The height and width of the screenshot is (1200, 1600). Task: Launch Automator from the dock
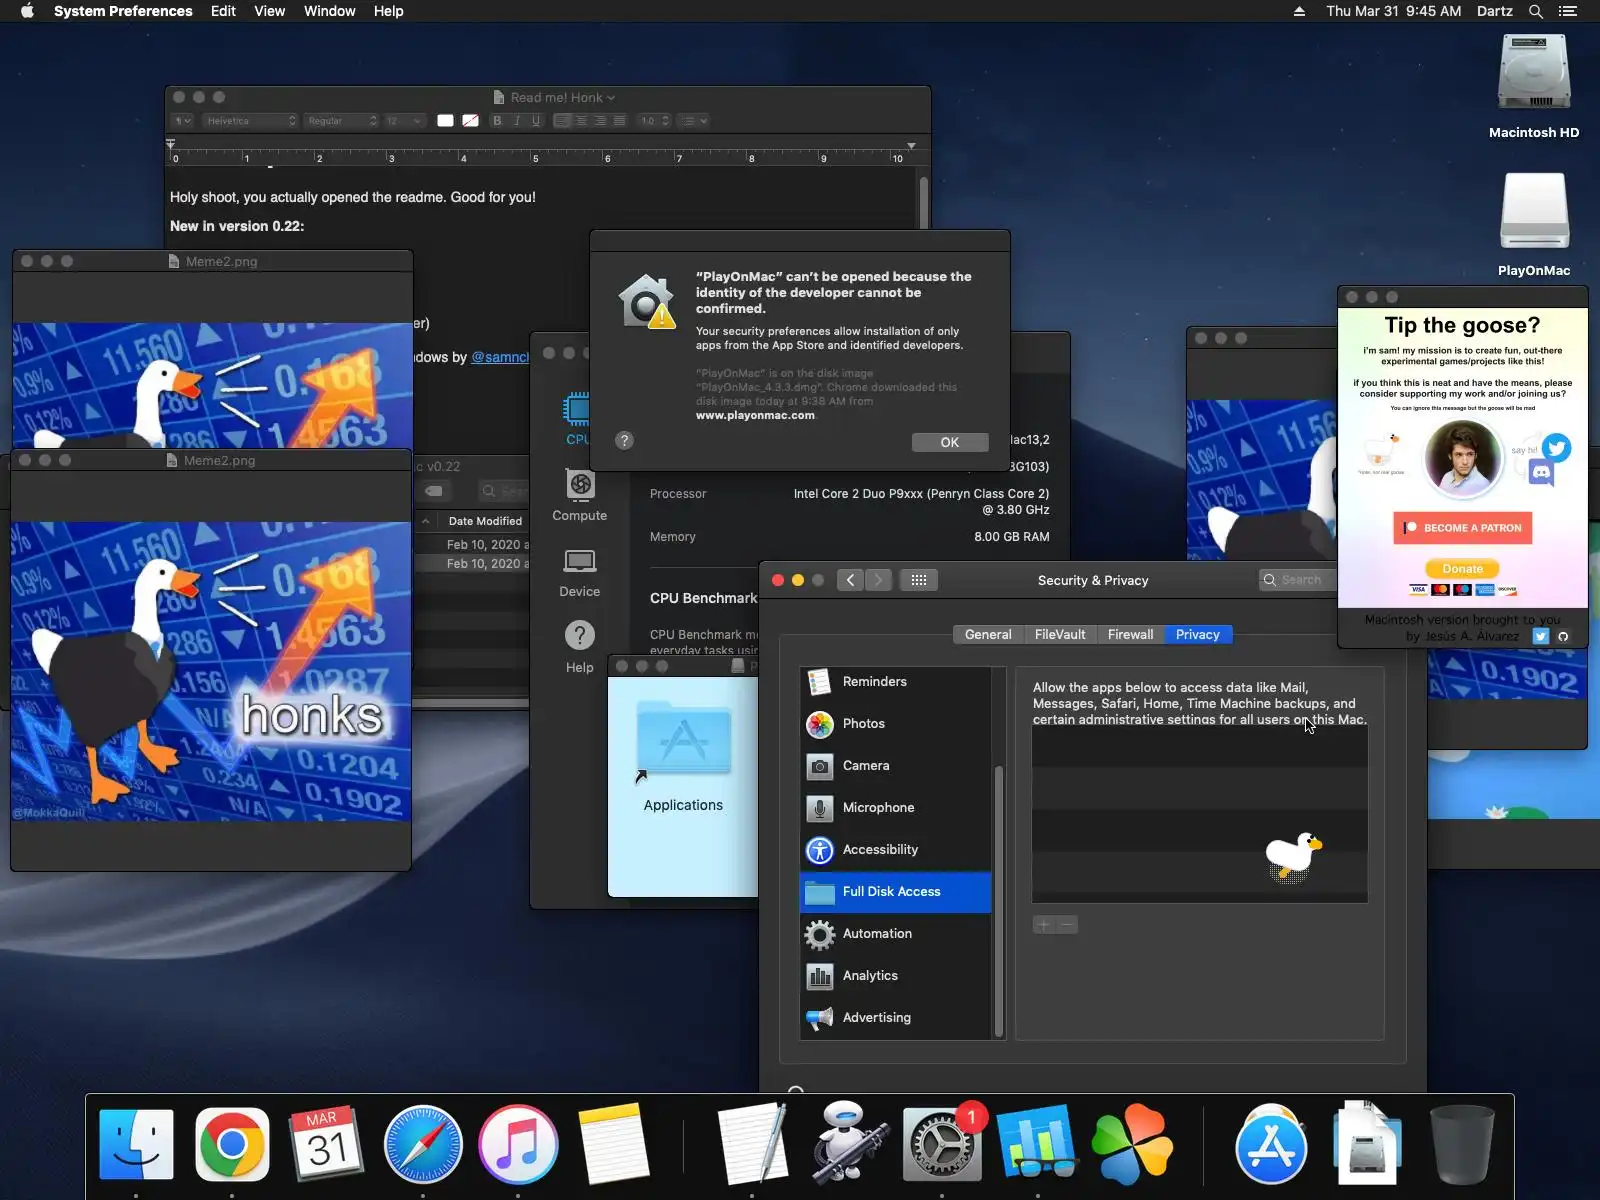[848, 1144]
